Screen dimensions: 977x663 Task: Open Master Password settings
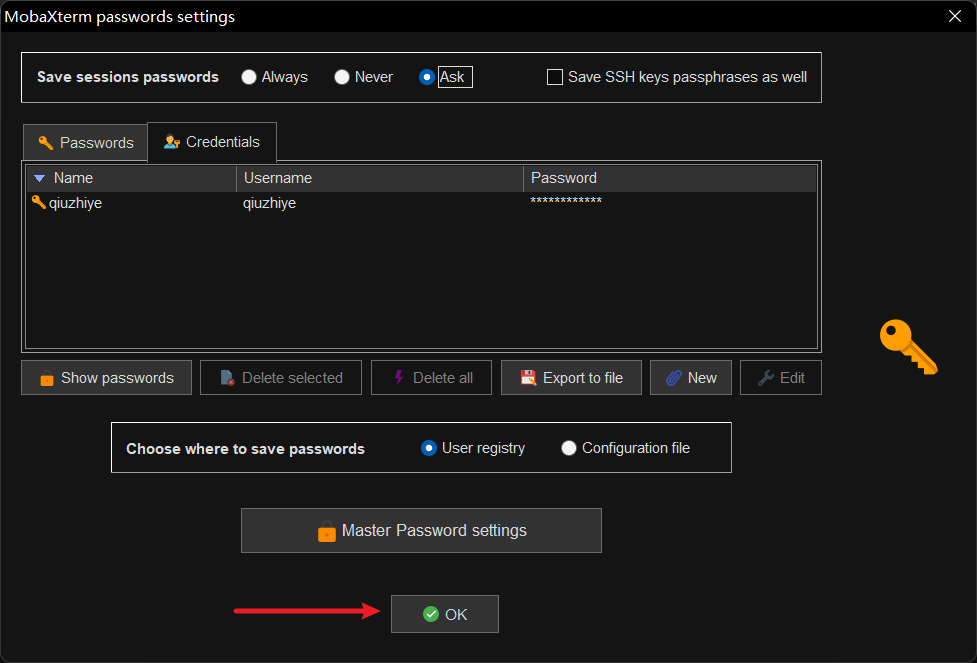(421, 530)
